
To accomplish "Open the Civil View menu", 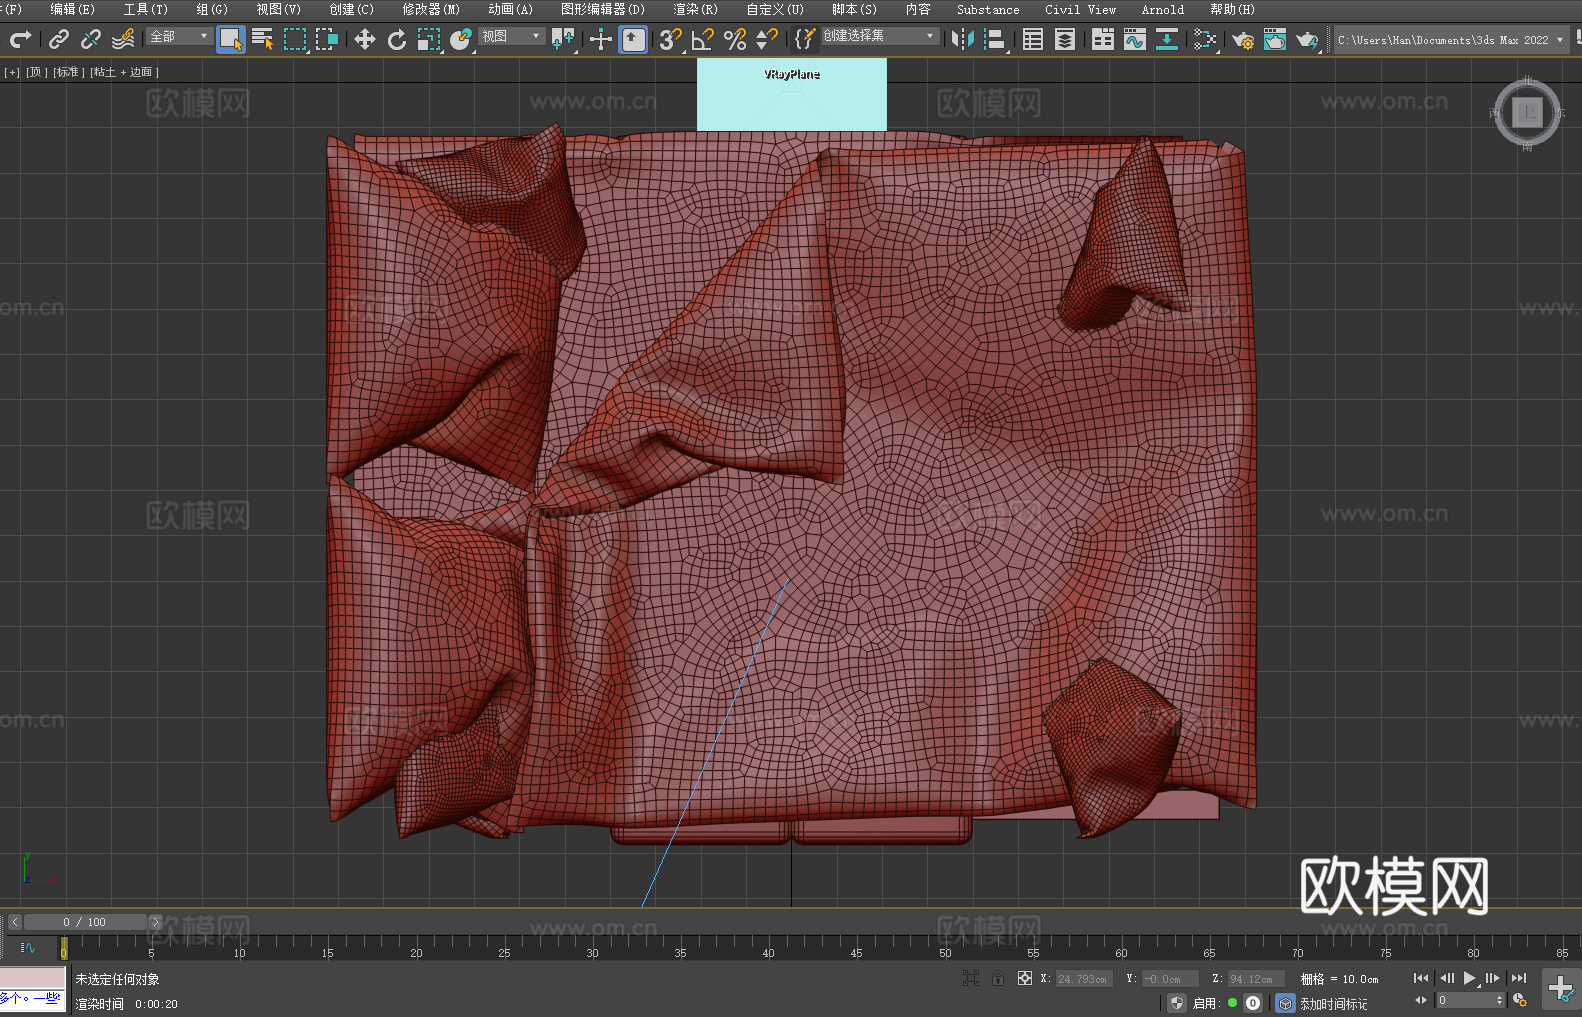I will pyautogui.click(x=1080, y=9).
